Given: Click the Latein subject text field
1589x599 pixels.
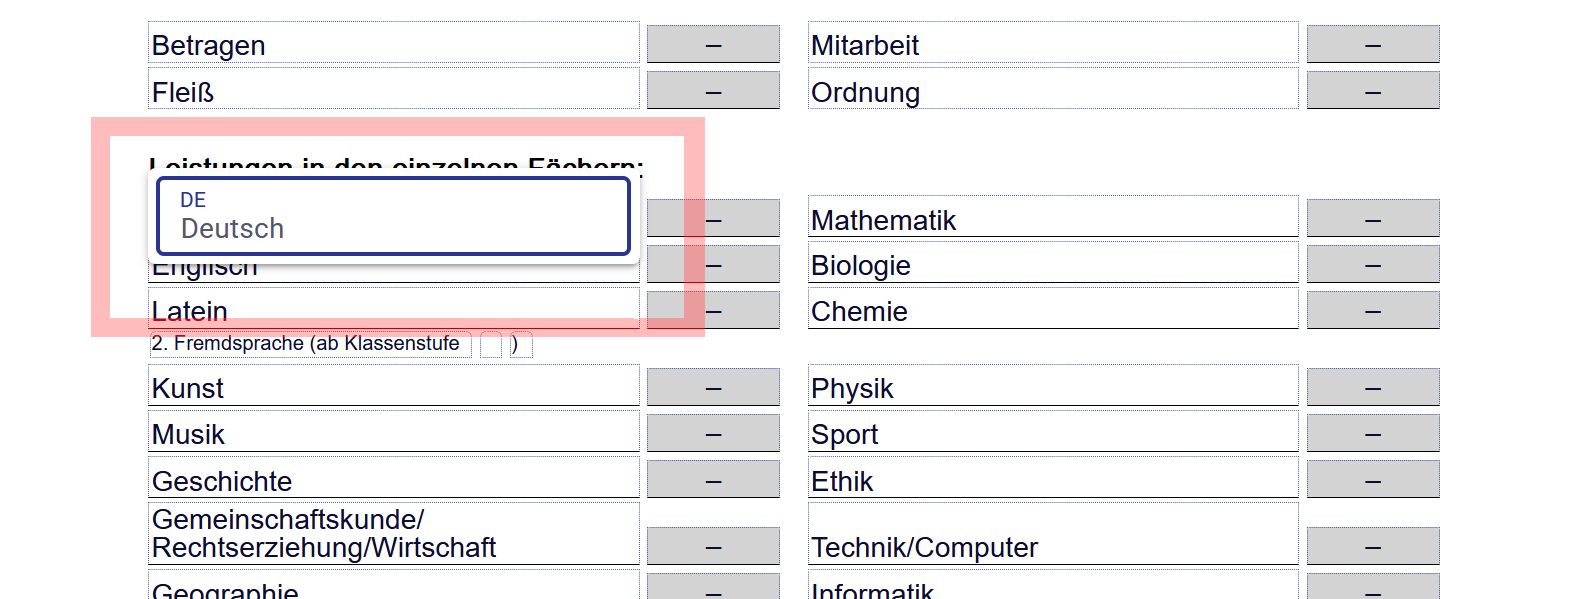Looking at the screenshot, I should (x=393, y=310).
